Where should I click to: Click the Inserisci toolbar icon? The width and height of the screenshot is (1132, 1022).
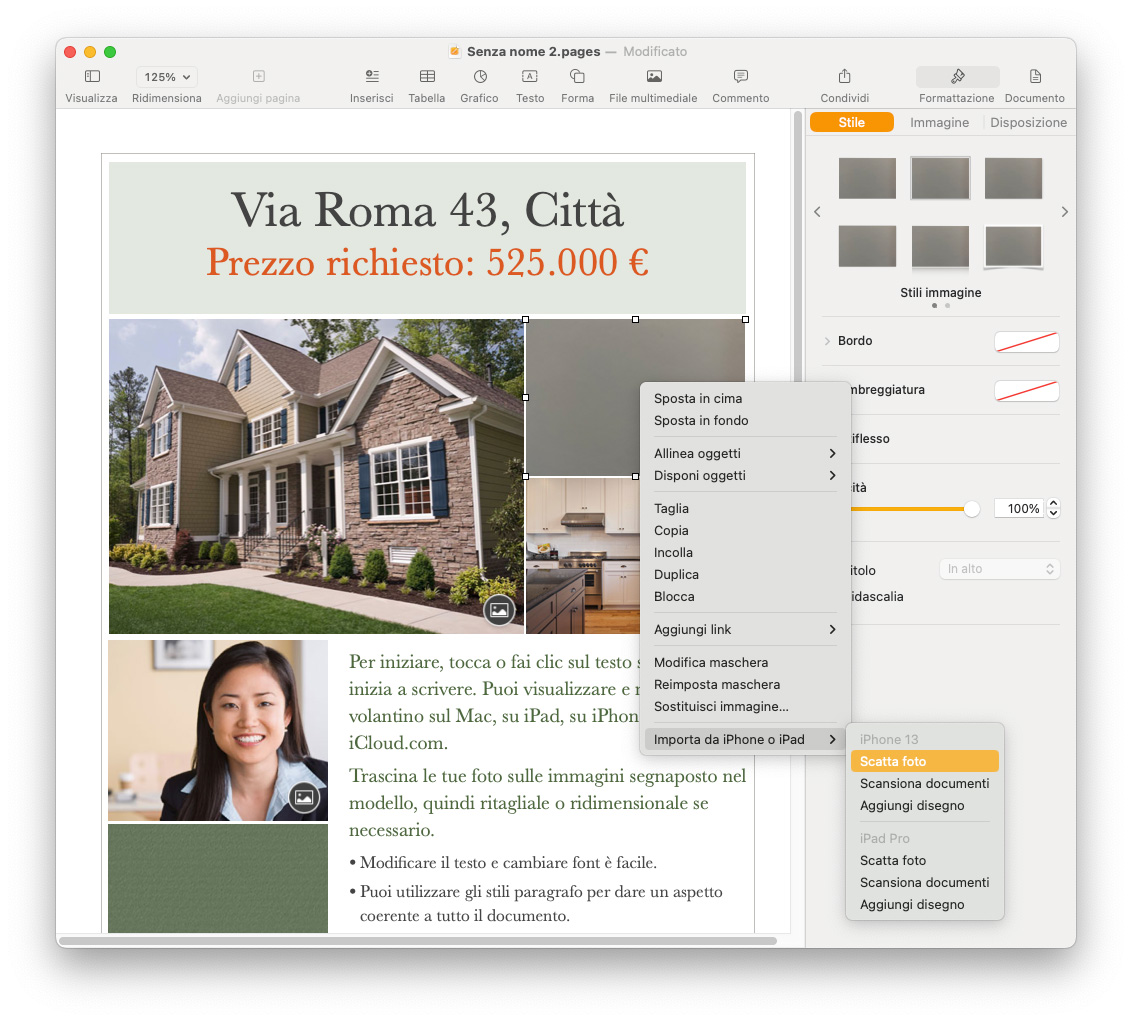coord(371,77)
